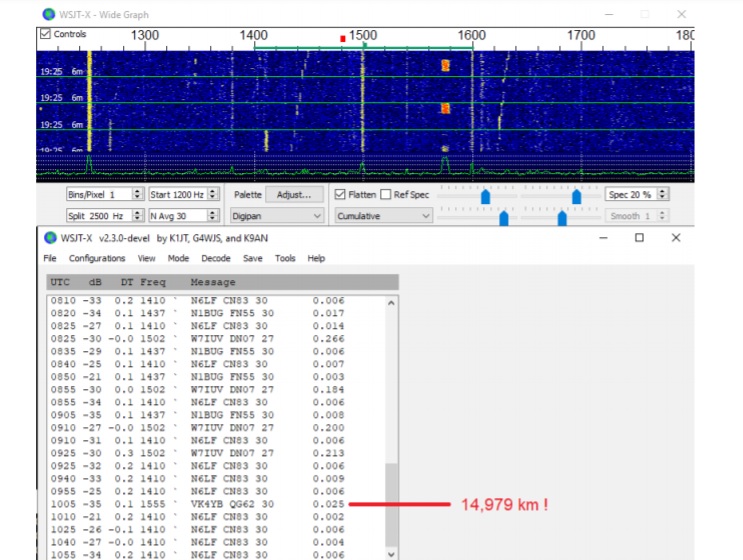Screen dimensions: 743x560
Task: Adjust the lower-left spectrum slider
Action: 504,218
